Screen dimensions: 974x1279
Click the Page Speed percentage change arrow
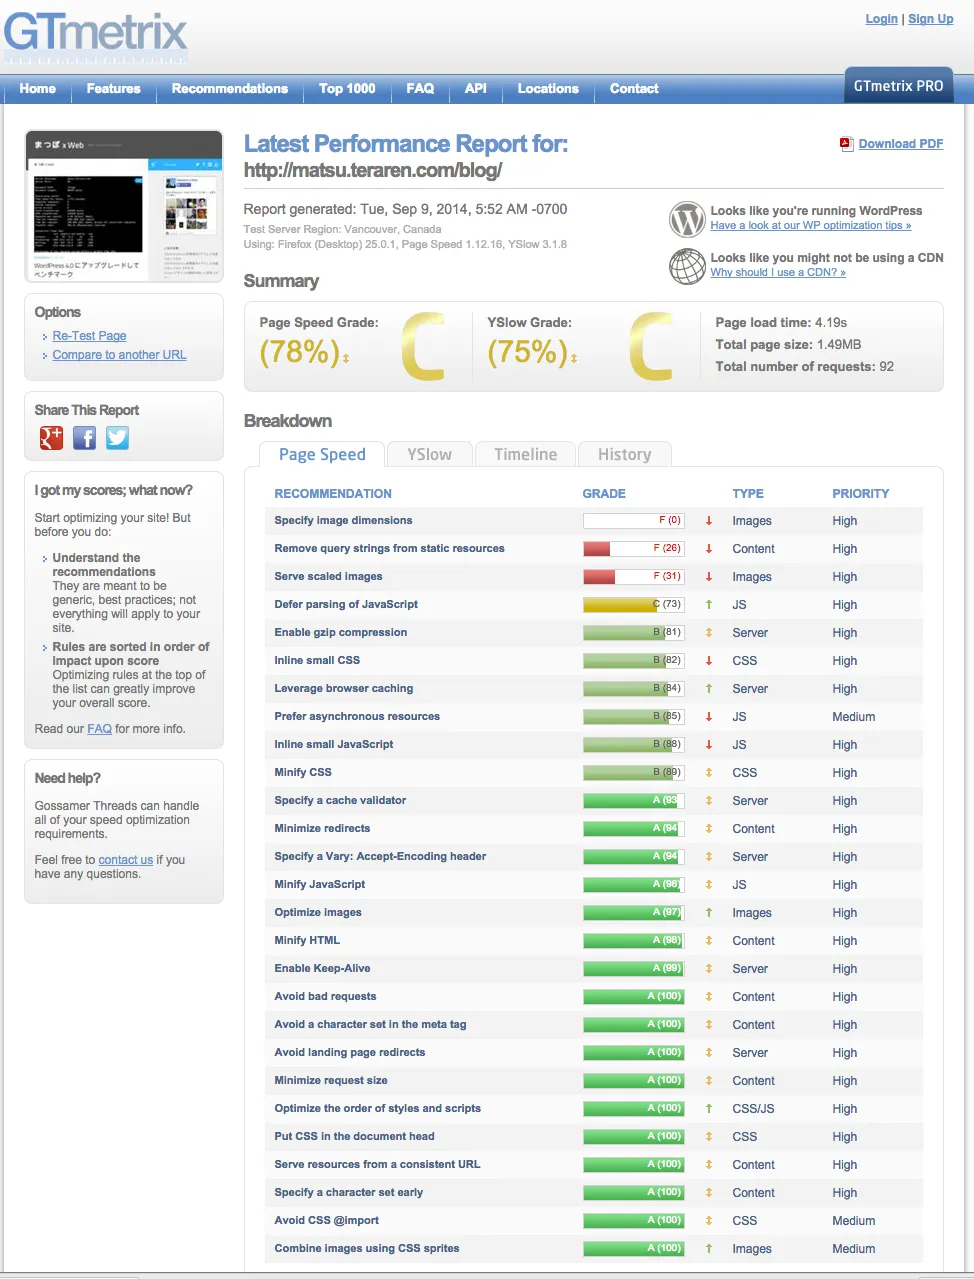click(x=346, y=358)
